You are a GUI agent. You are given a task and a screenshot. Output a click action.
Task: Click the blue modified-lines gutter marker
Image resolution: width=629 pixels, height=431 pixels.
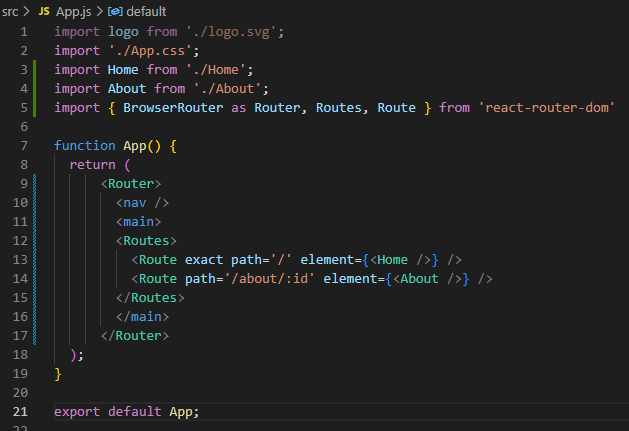[x=34, y=260]
